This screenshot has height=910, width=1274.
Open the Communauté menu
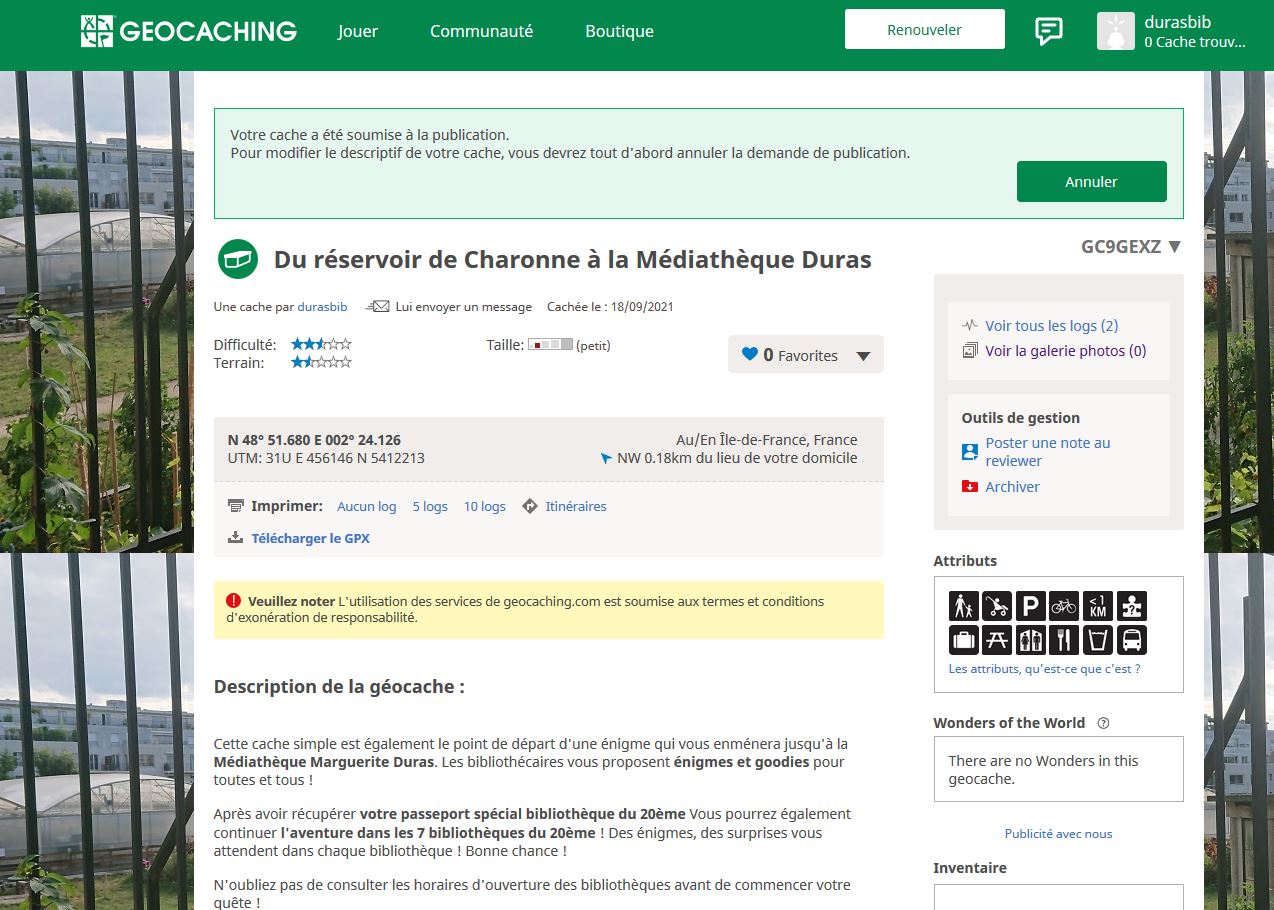coord(481,31)
